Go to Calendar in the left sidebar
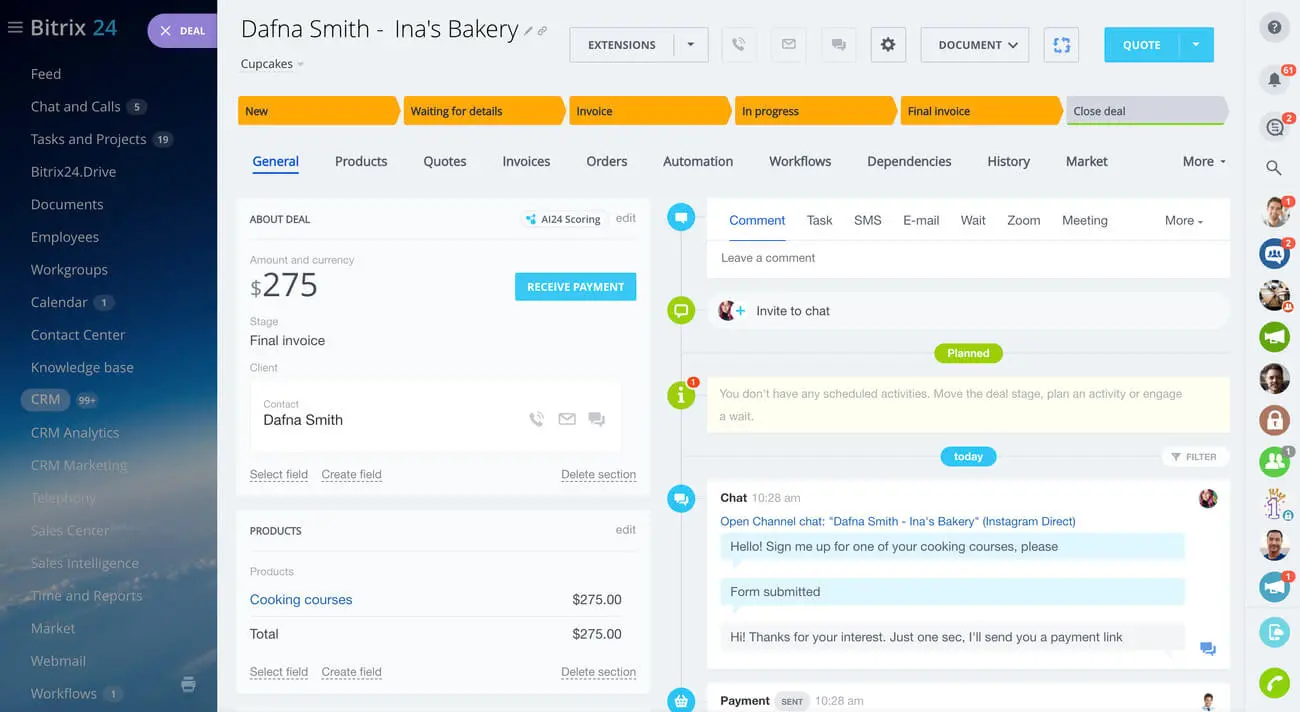 59,302
